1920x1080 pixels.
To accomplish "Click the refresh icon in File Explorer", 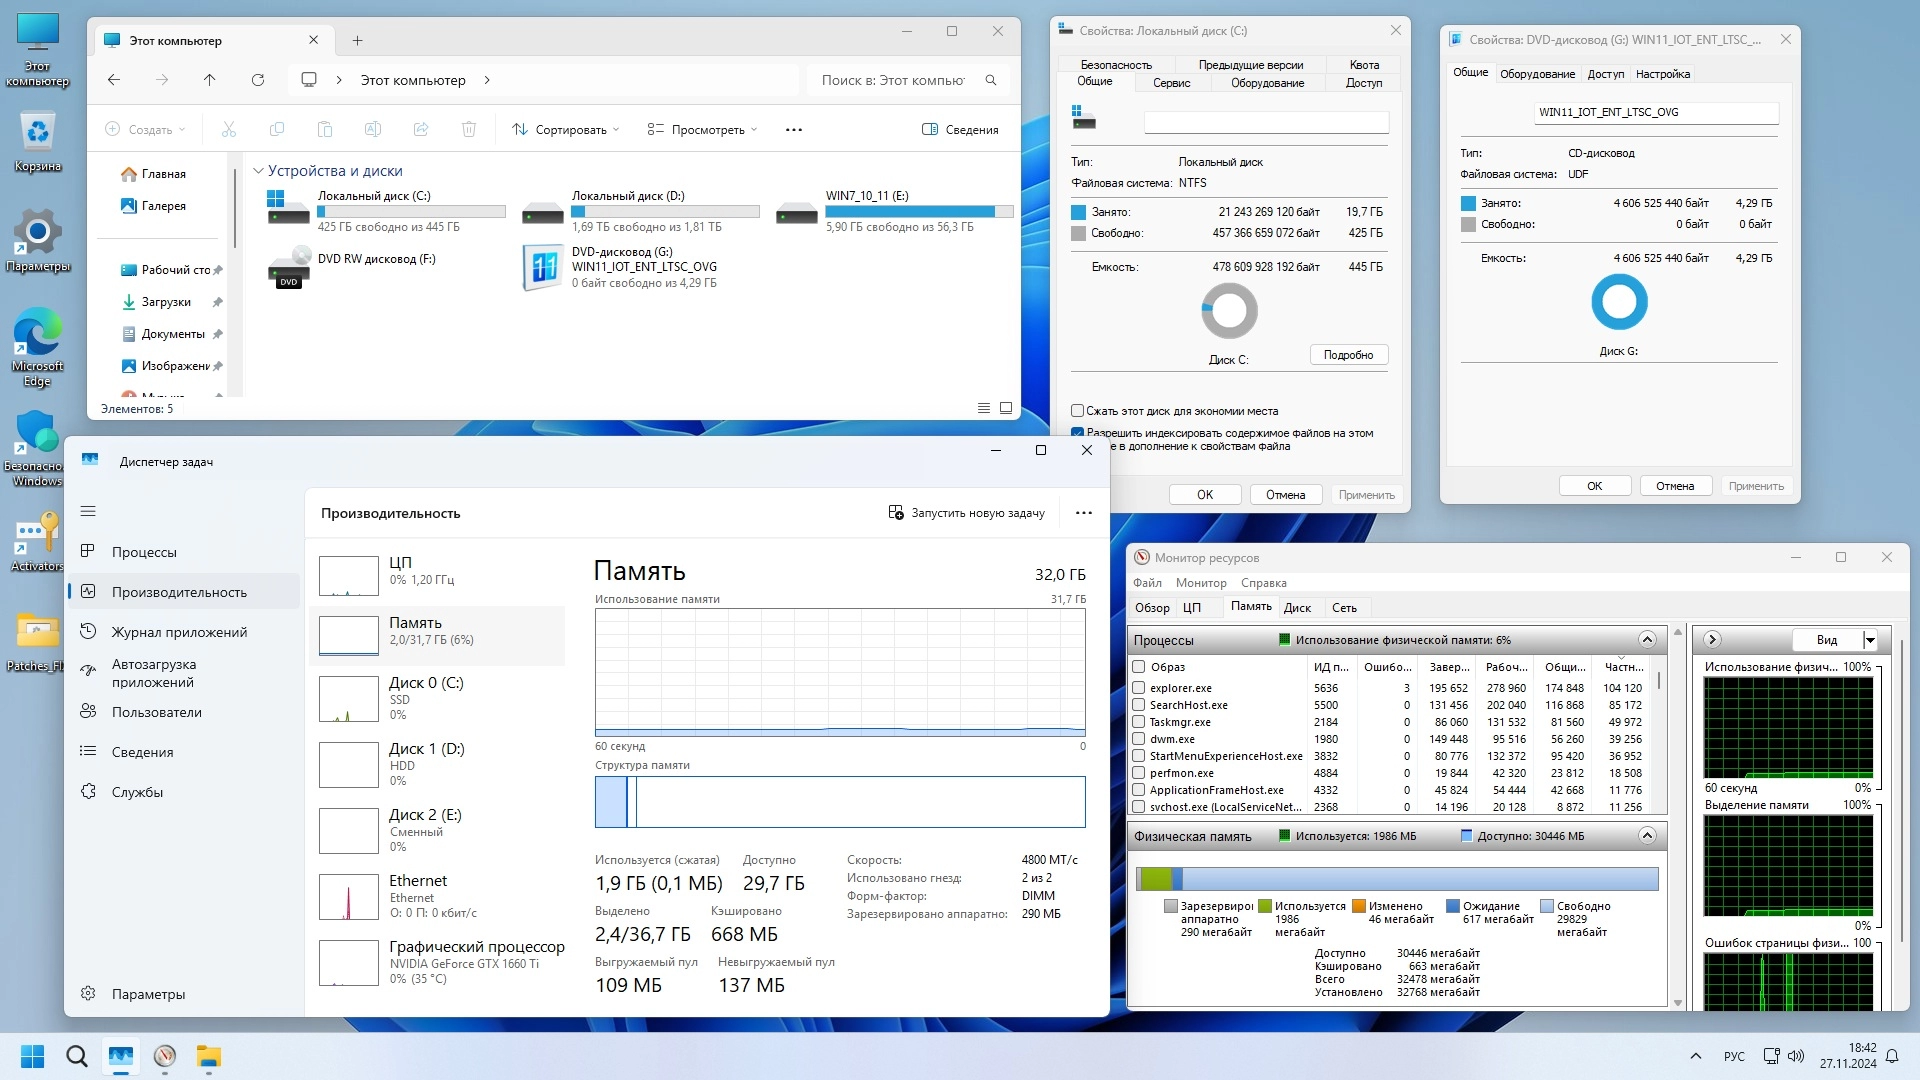I will [258, 80].
